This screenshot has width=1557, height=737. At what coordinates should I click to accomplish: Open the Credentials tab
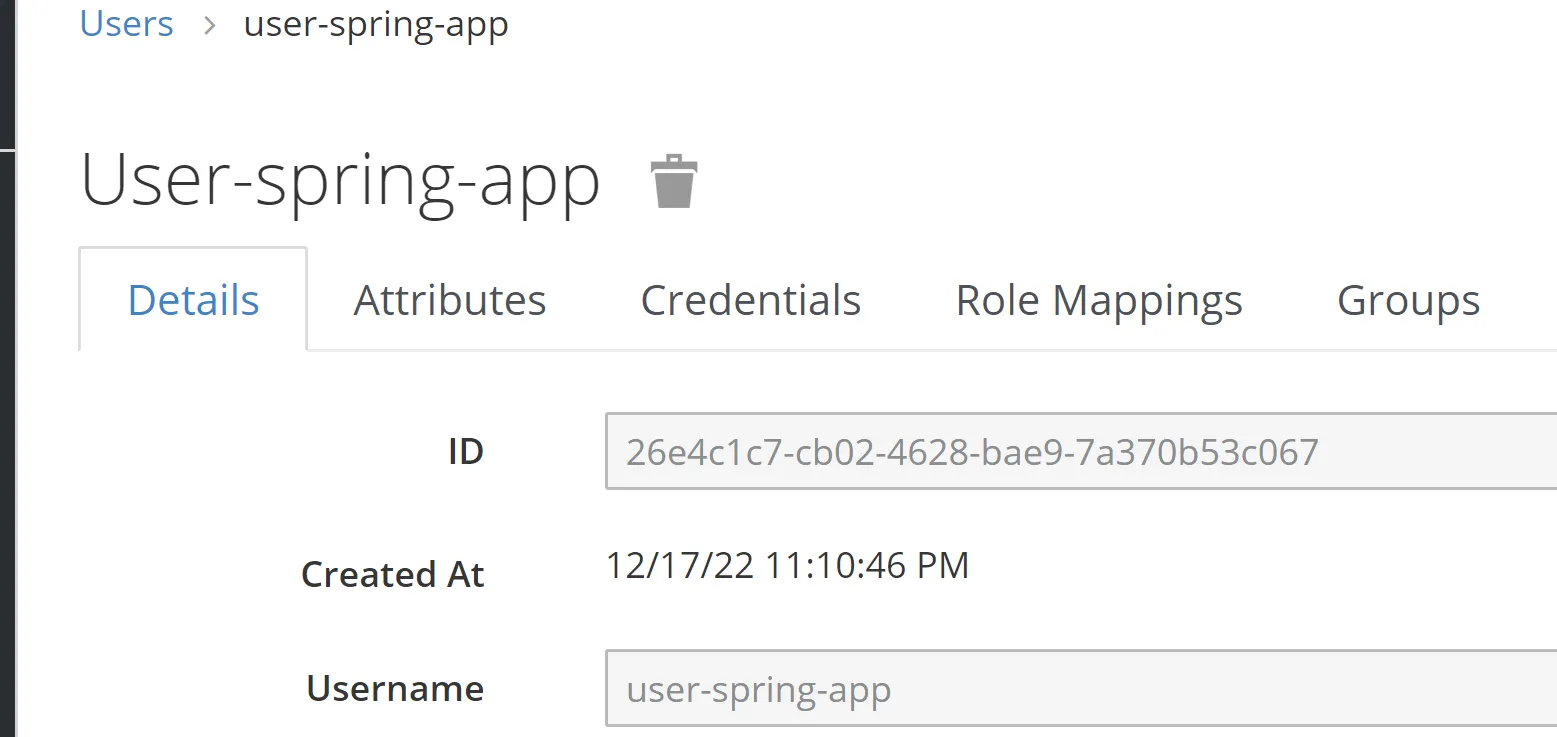pos(750,300)
